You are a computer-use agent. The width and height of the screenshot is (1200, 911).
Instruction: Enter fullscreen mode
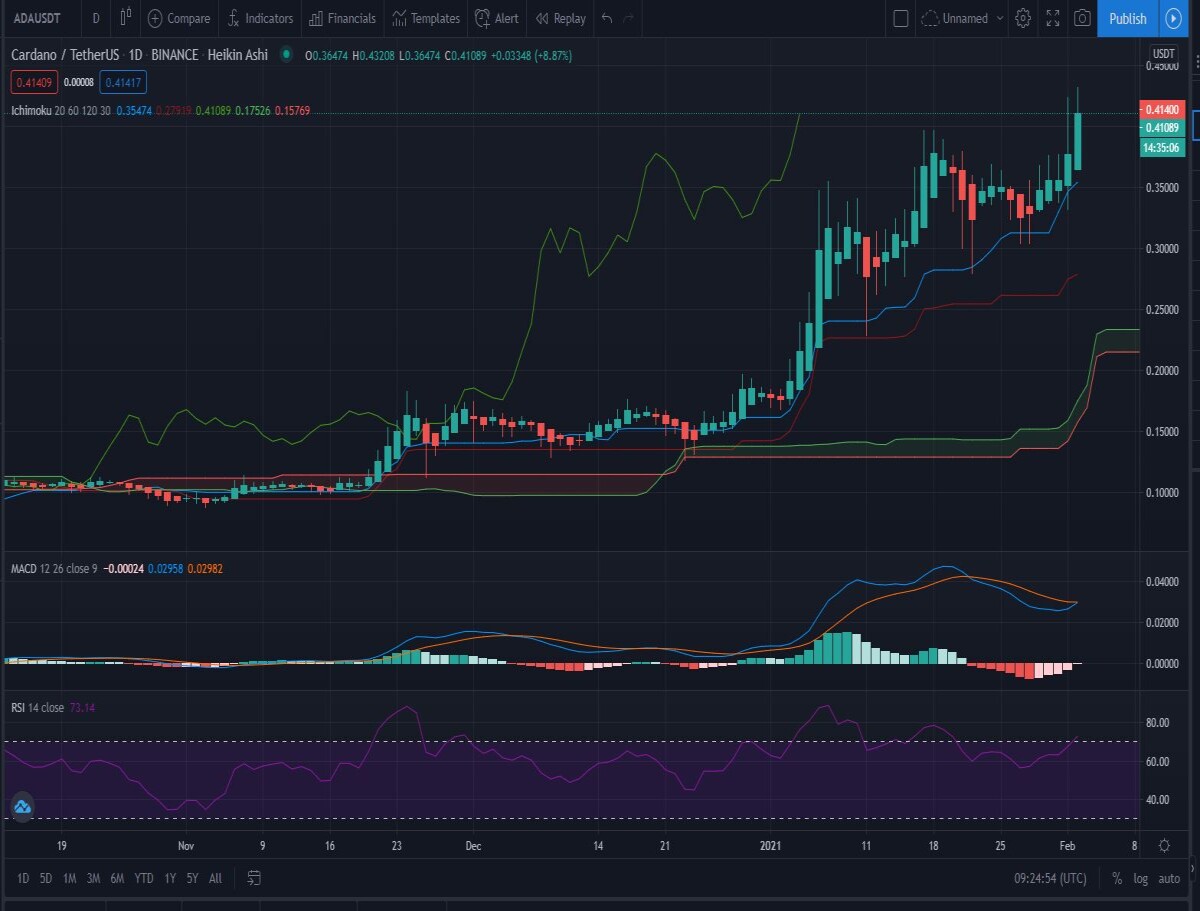(1053, 18)
